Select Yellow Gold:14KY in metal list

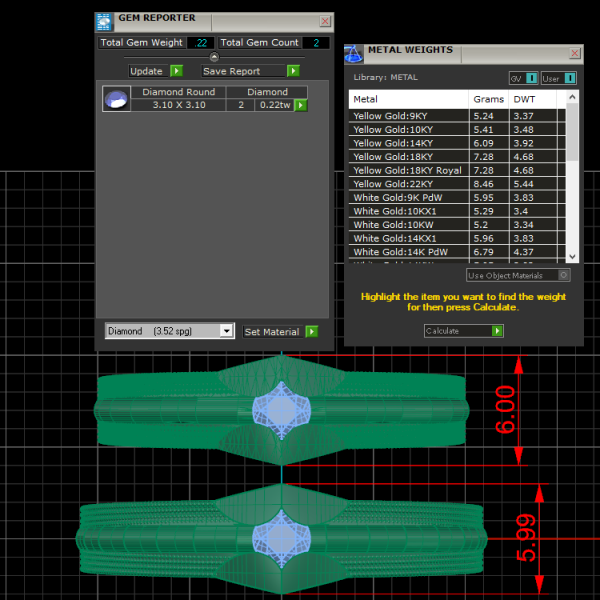(x=410, y=143)
